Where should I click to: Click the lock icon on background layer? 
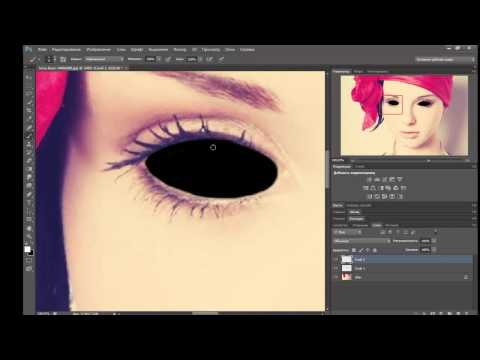click(466, 277)
